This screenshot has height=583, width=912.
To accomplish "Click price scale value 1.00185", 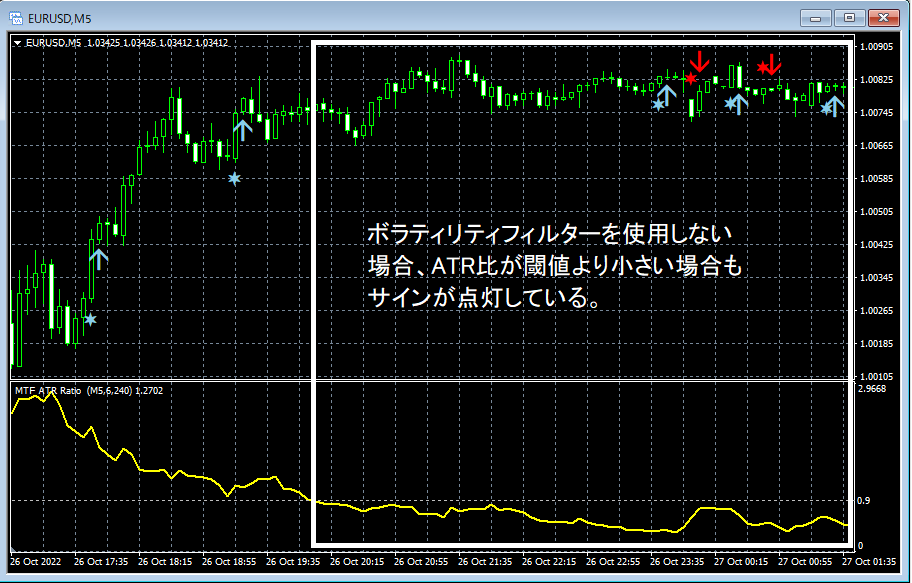I will point(876,344).
